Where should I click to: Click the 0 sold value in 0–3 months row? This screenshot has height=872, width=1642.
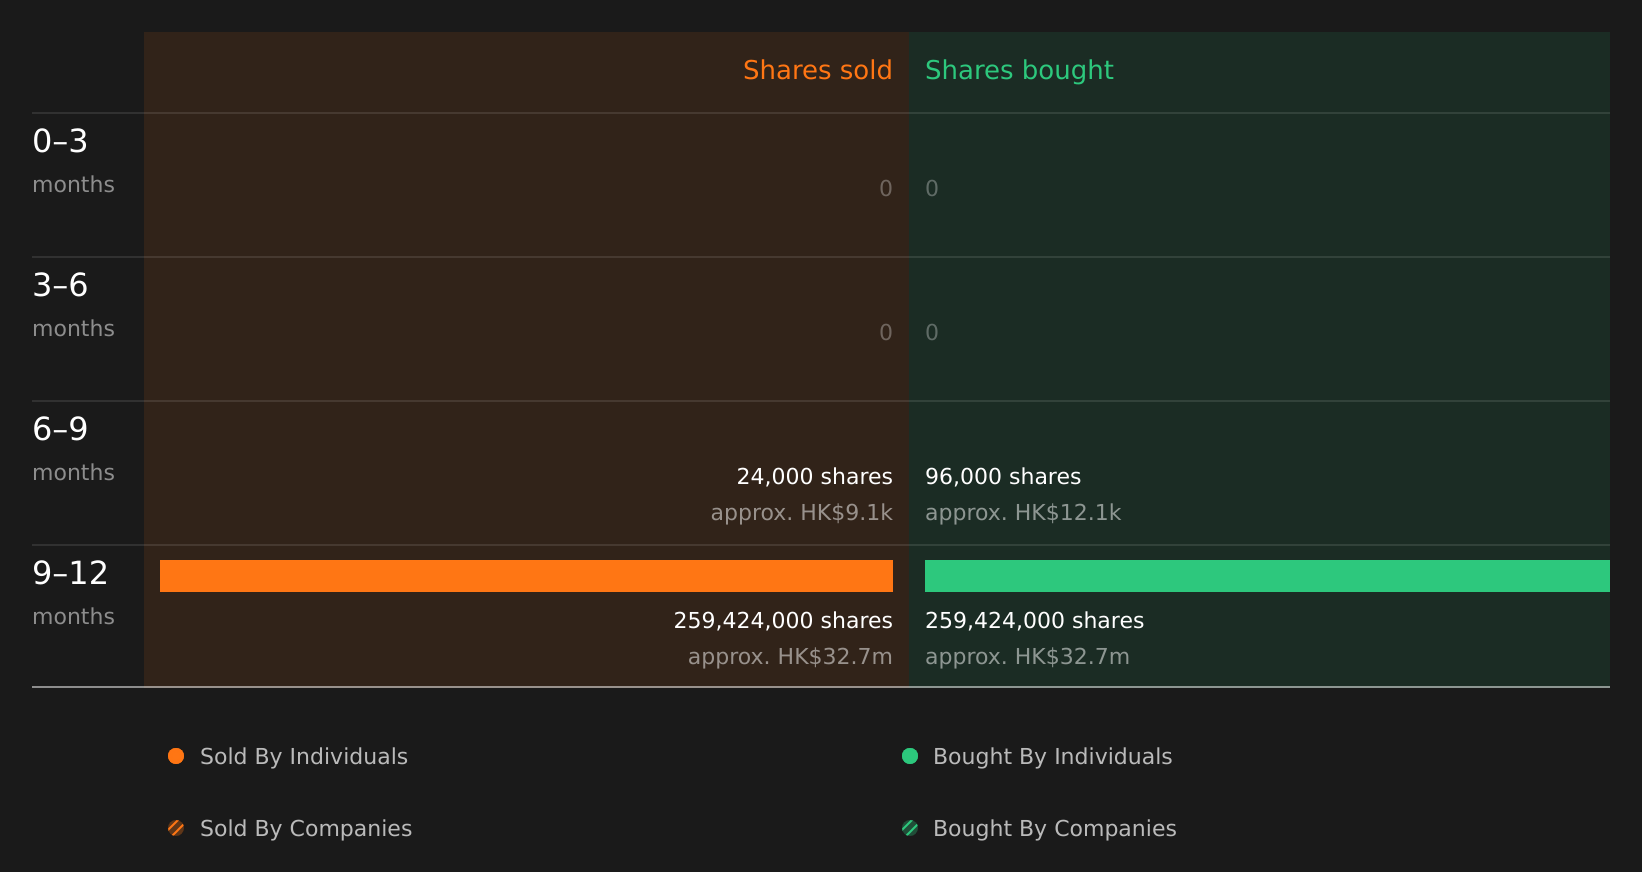[x=886, y=189]
